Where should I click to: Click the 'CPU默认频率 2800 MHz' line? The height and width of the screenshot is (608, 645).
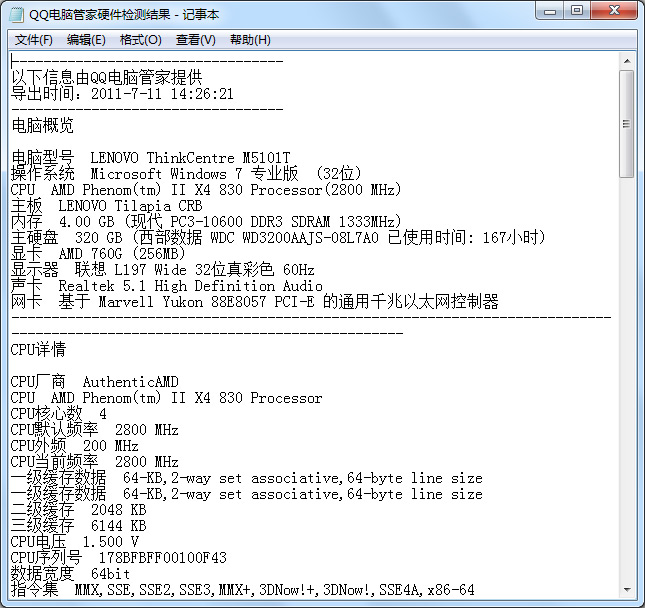click(95, 429)
